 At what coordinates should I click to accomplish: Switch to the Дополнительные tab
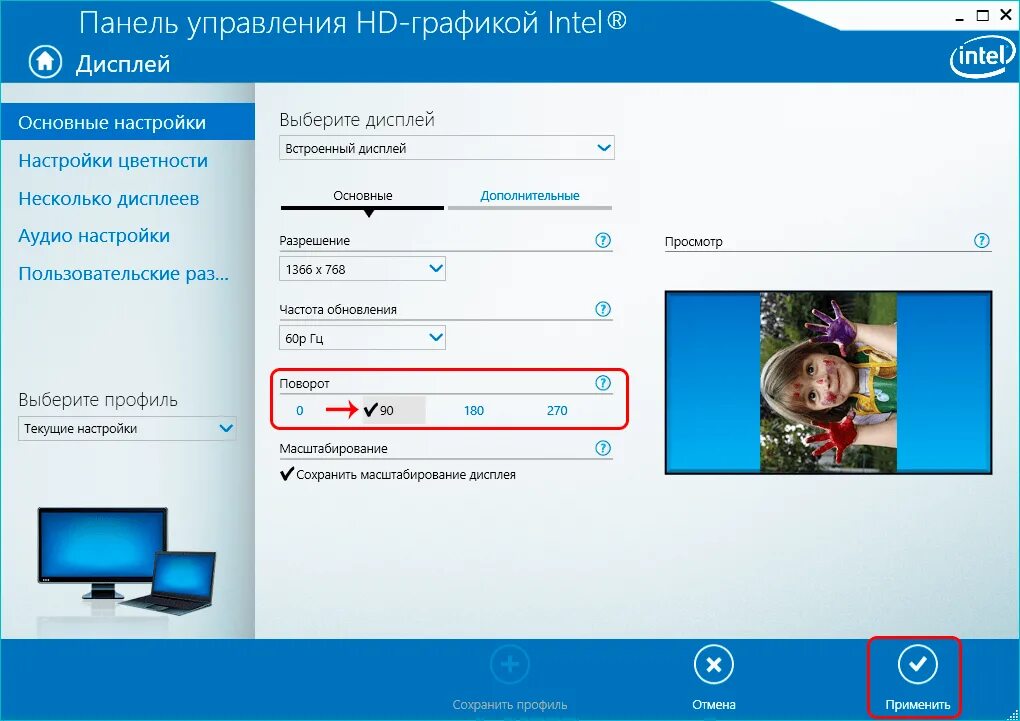tap(530, 196)
